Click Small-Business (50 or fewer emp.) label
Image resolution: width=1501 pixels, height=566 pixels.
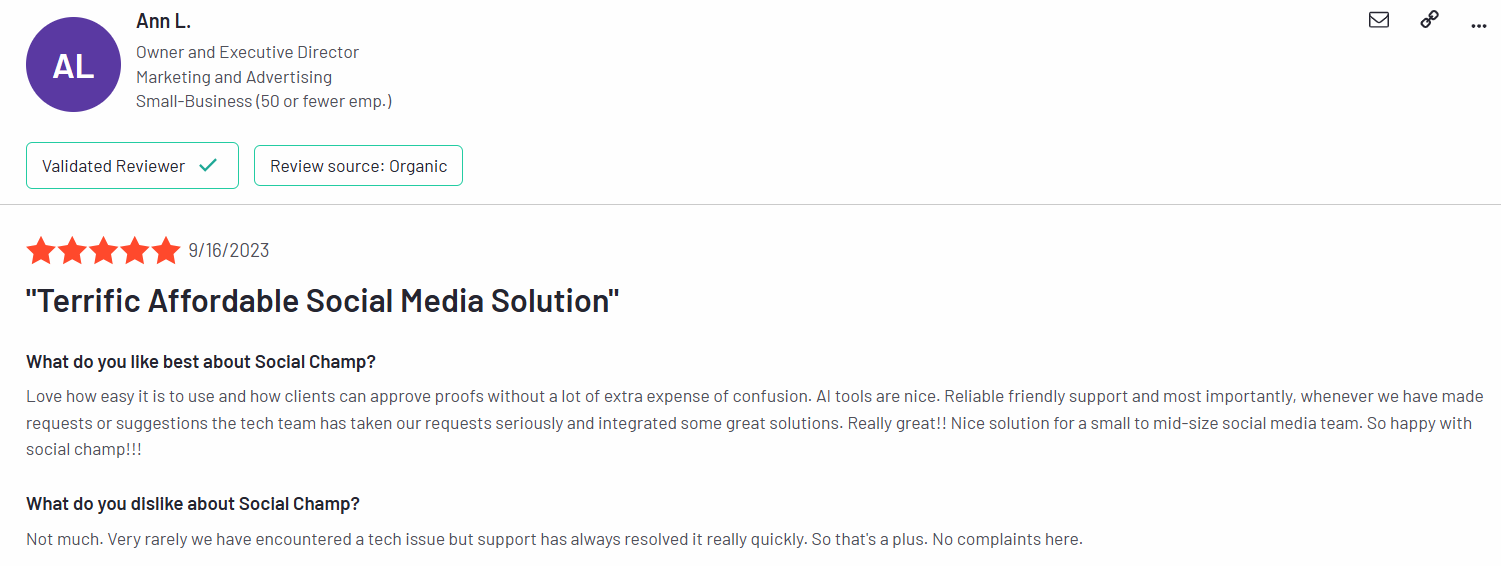pos(264,101)
